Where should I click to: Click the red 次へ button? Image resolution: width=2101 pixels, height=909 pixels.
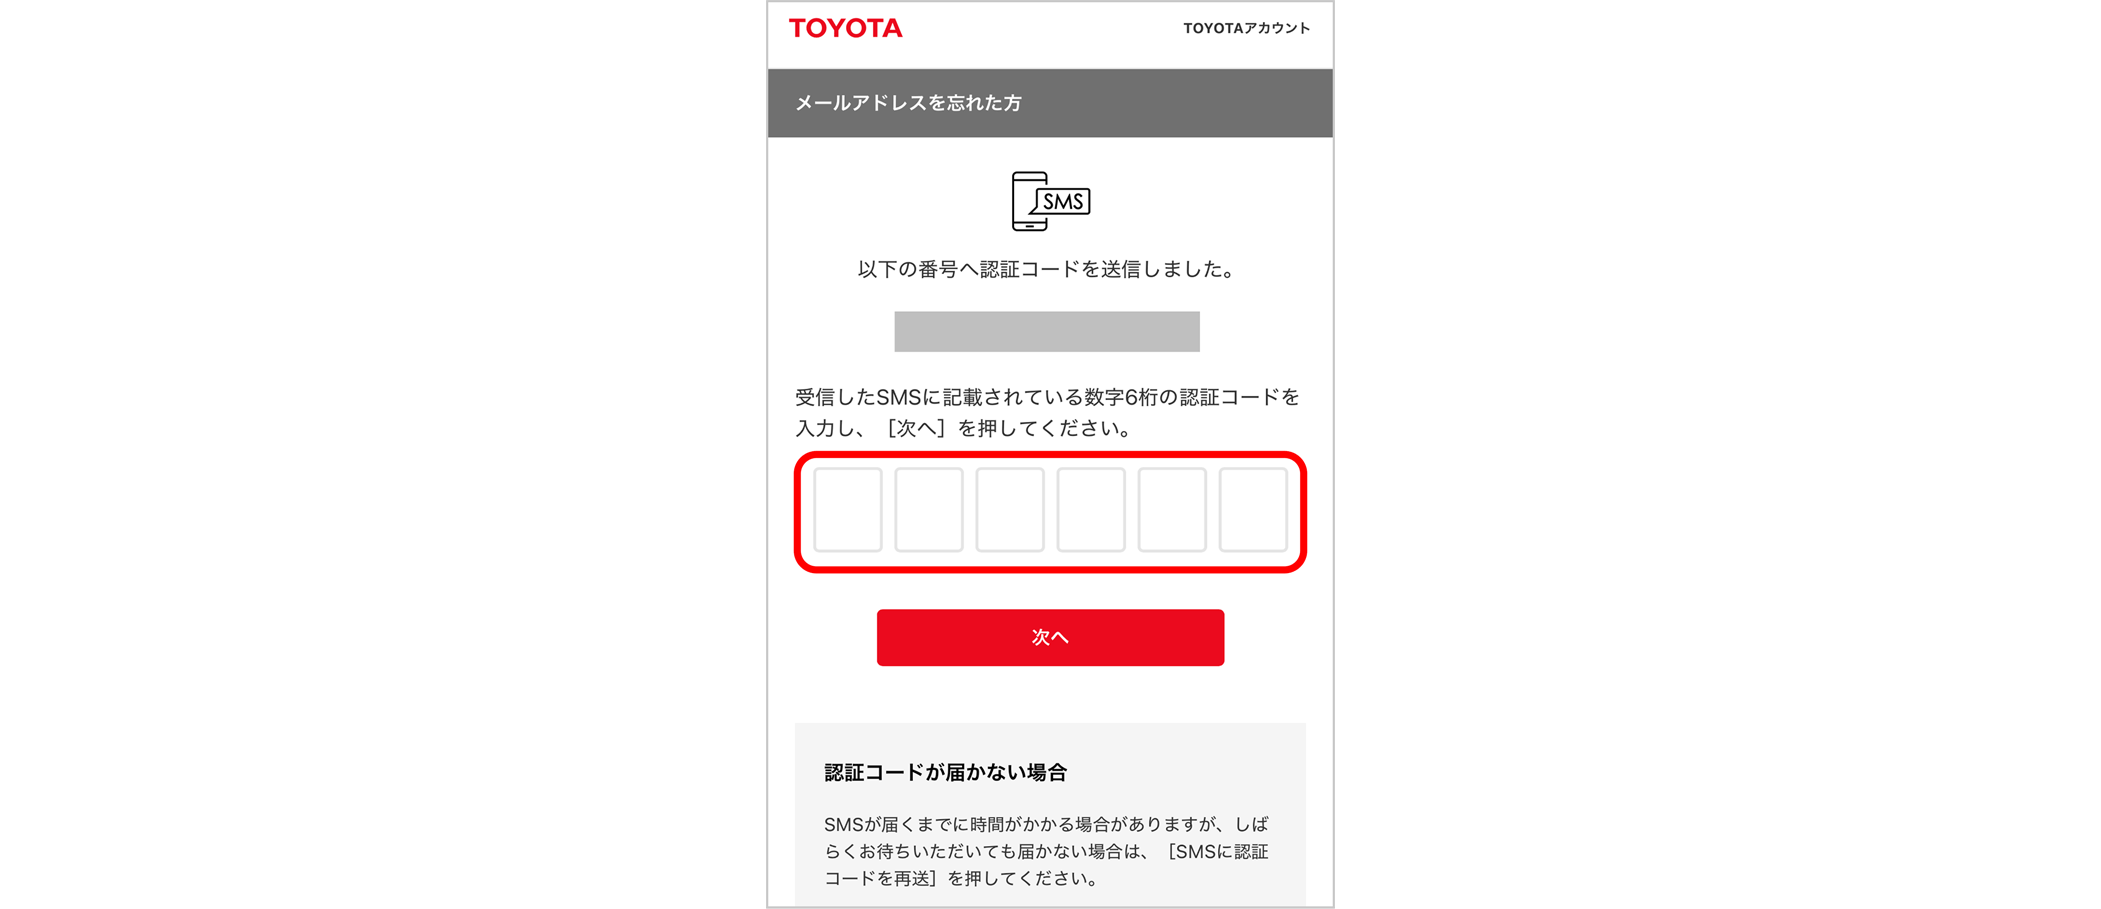click(1050, 637)
